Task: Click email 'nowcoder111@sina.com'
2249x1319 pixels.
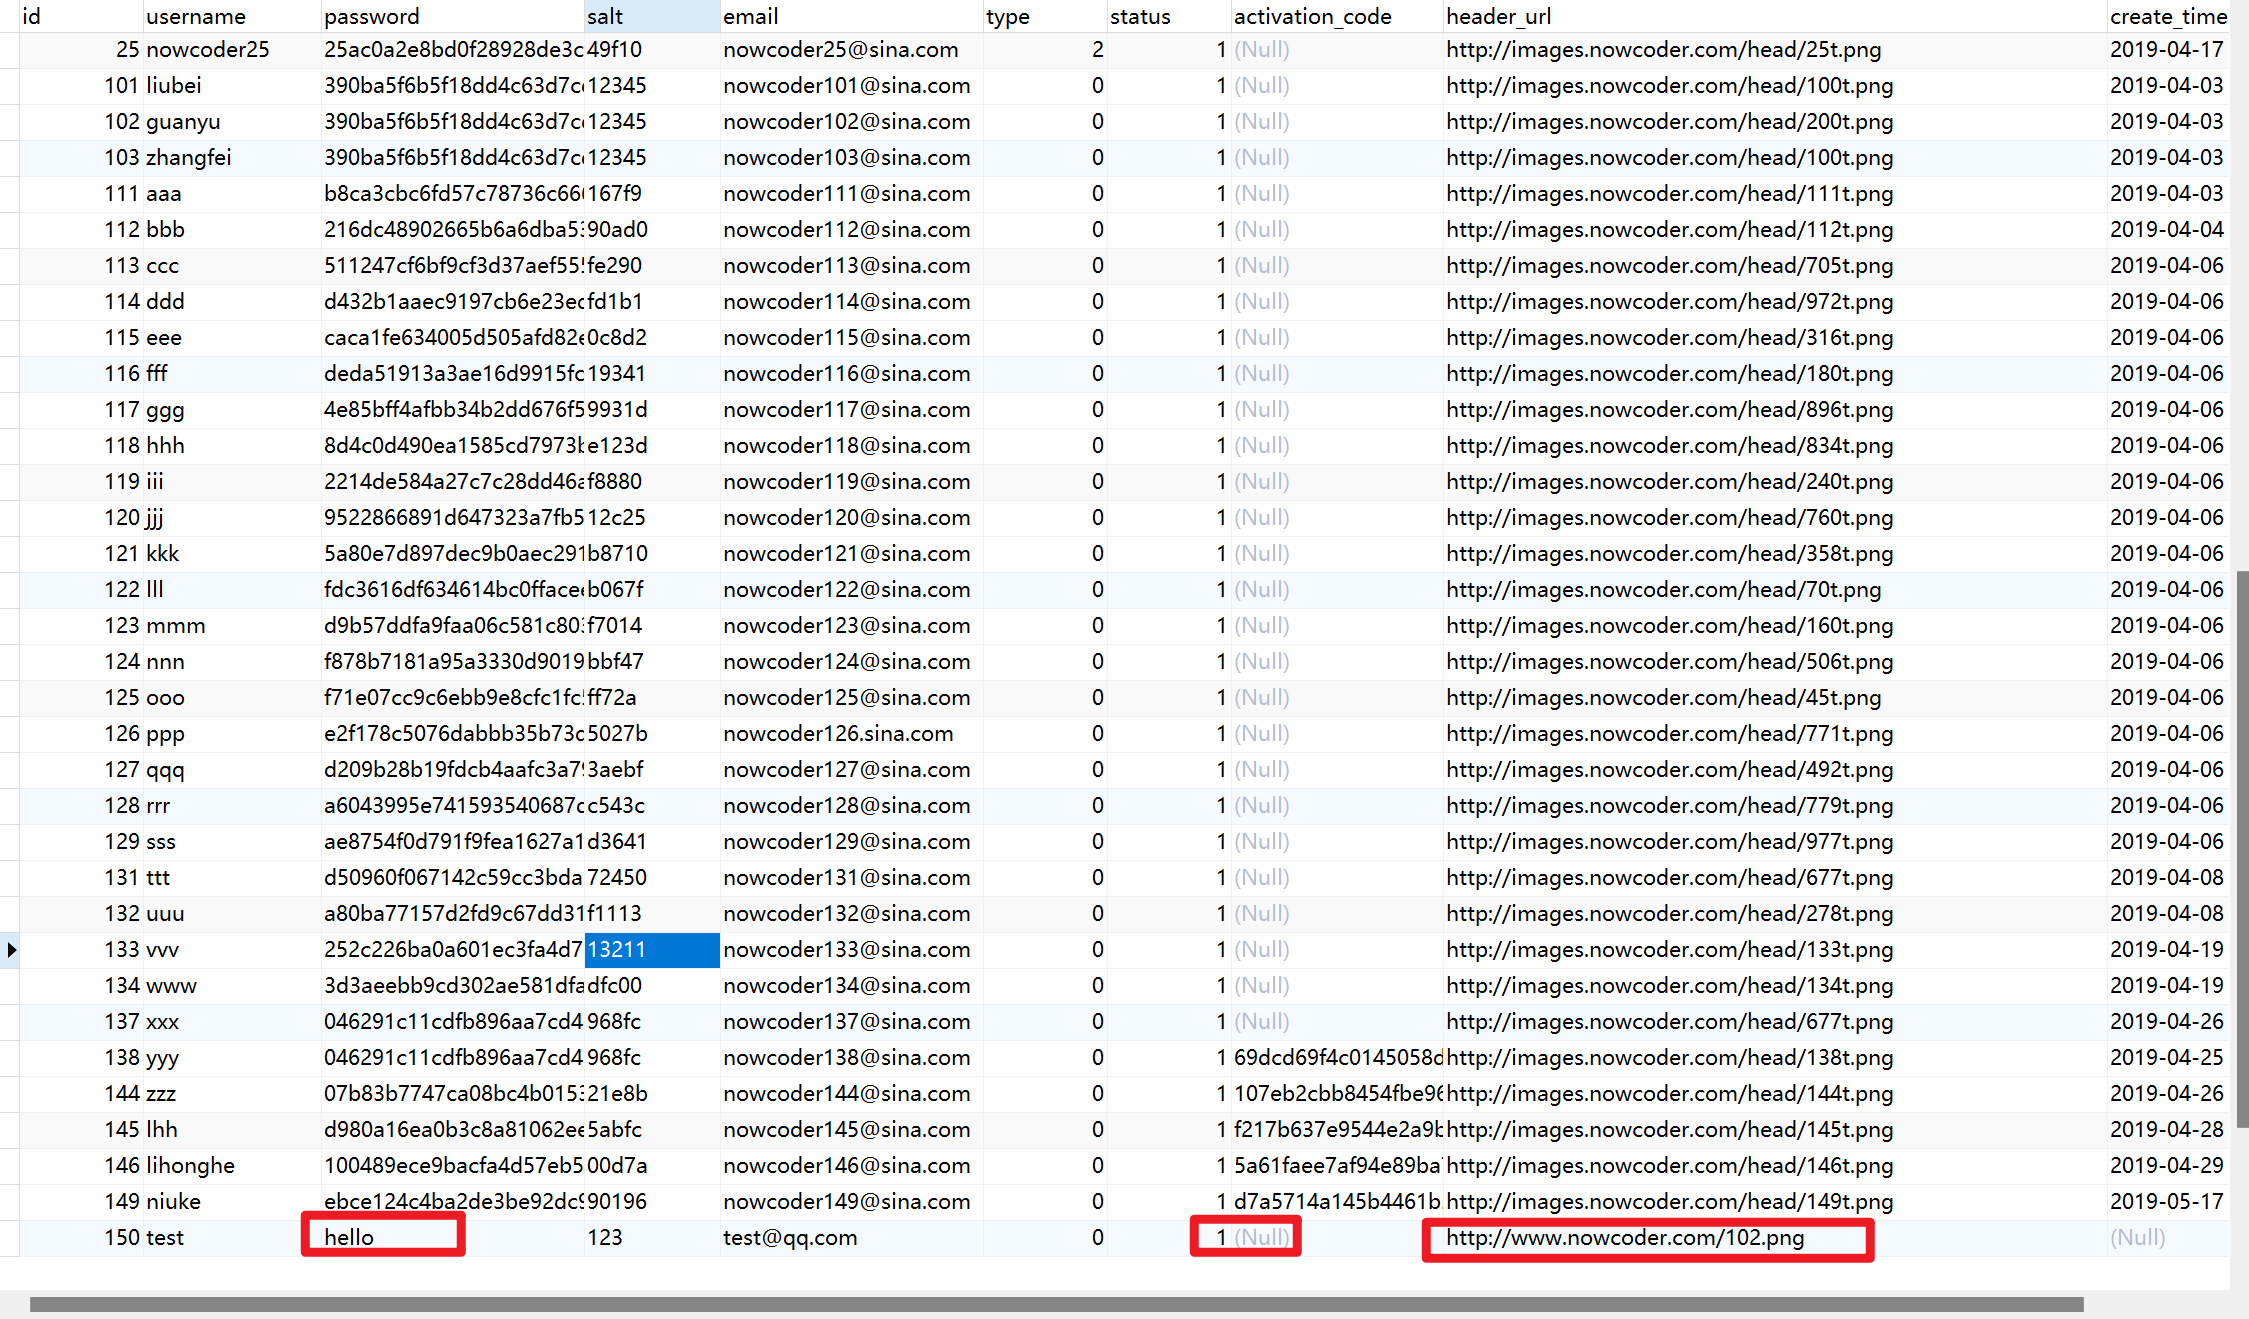Action: tap(847, 194)
